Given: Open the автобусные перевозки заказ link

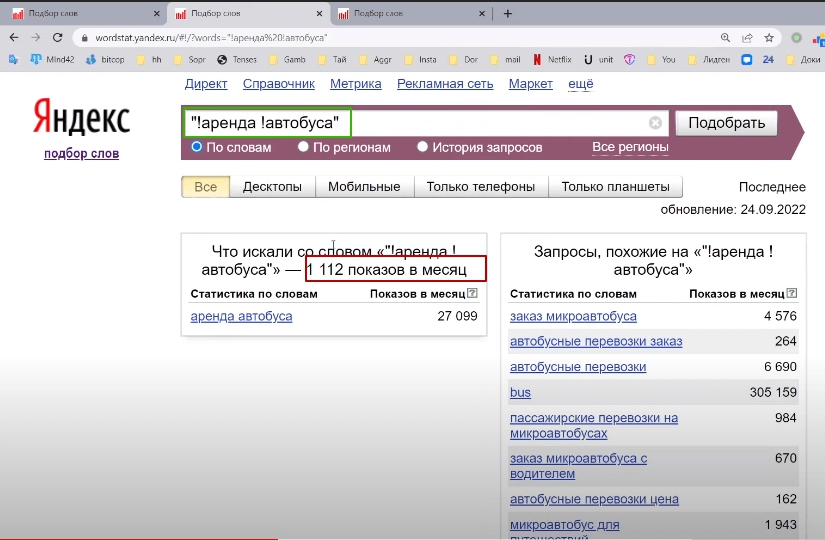Looking at the screenshot, I should coord(596,342).
